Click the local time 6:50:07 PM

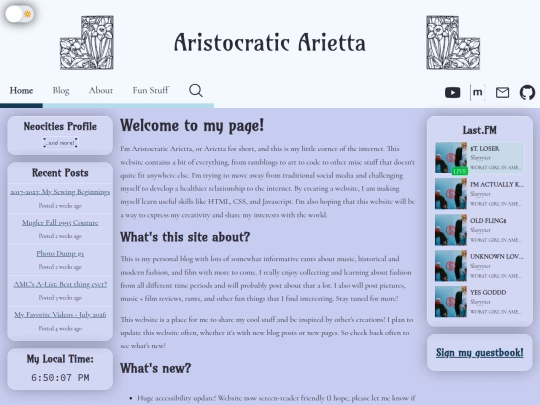[x=60, y=378]
